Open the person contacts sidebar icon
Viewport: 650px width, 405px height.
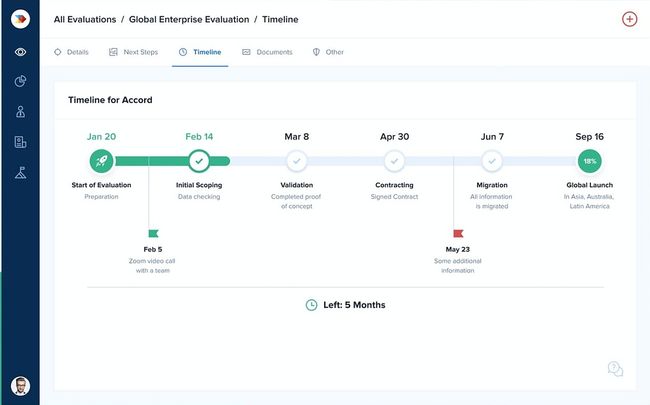(x=20, y=112)
